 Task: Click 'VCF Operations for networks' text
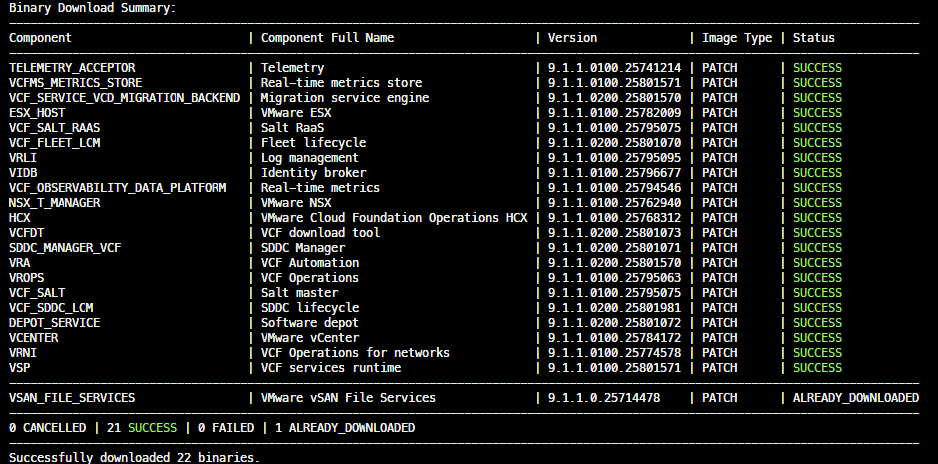(x=355, y=352)
